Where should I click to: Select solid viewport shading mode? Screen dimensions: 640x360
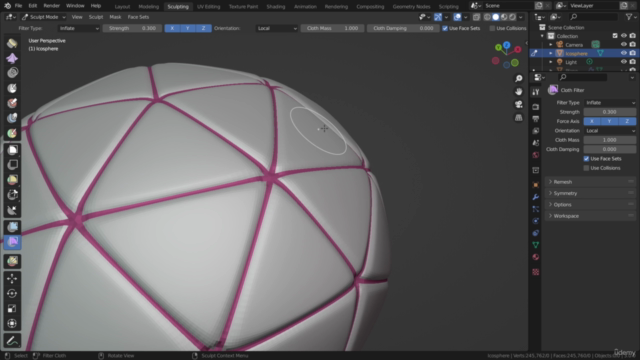496,17
